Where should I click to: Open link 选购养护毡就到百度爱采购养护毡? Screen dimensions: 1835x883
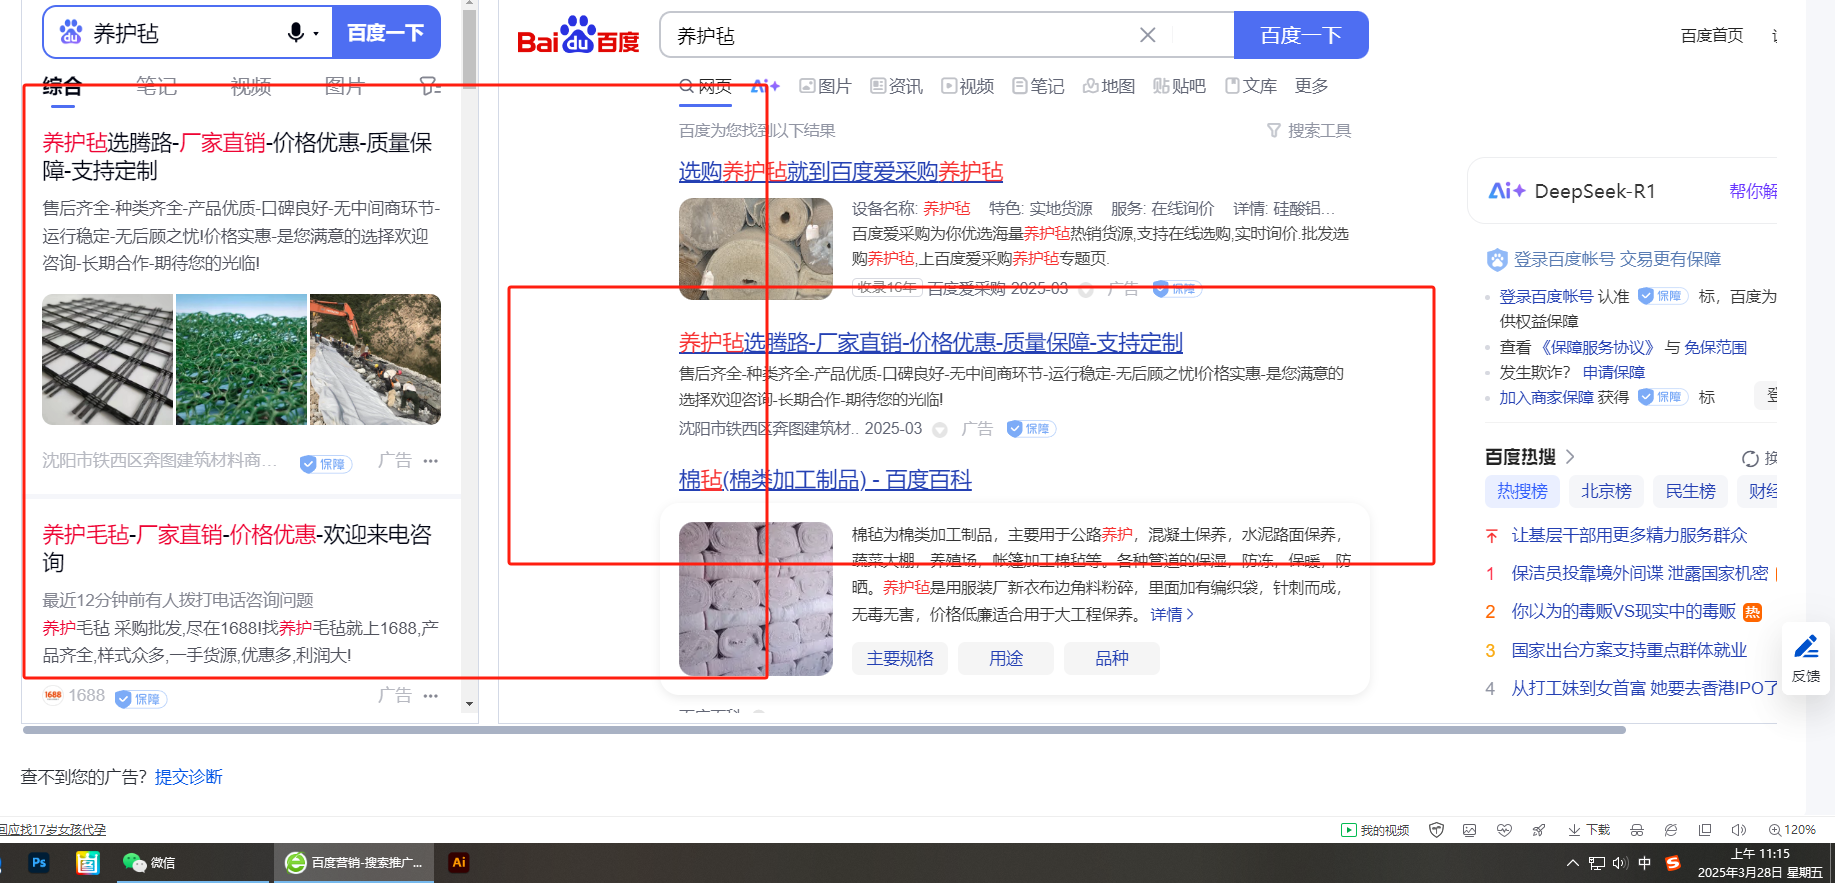[841, 172]
